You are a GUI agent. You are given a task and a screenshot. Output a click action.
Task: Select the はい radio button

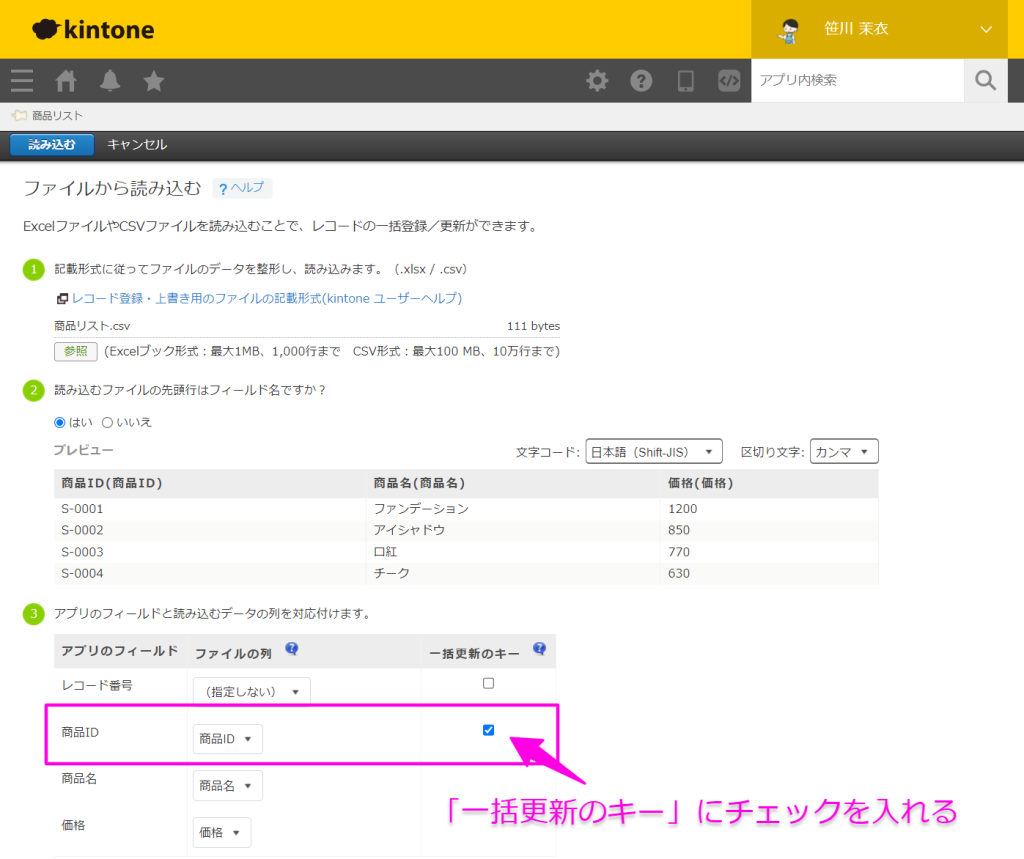(59, 423)
